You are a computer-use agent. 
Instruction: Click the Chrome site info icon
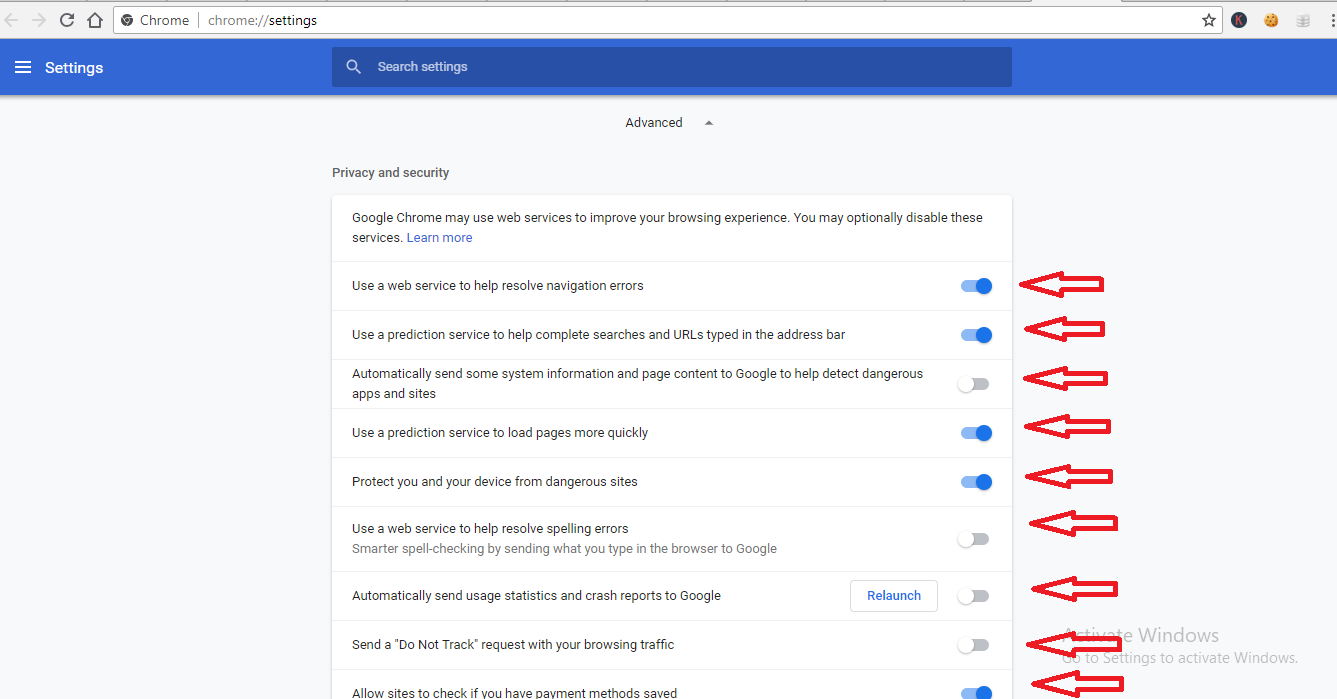click(x=127, y=20)
